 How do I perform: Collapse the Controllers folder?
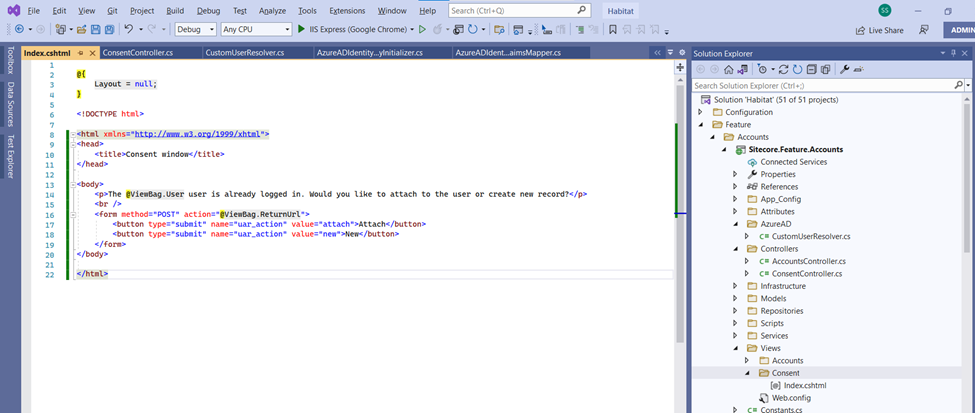click(x=736, y=249)
